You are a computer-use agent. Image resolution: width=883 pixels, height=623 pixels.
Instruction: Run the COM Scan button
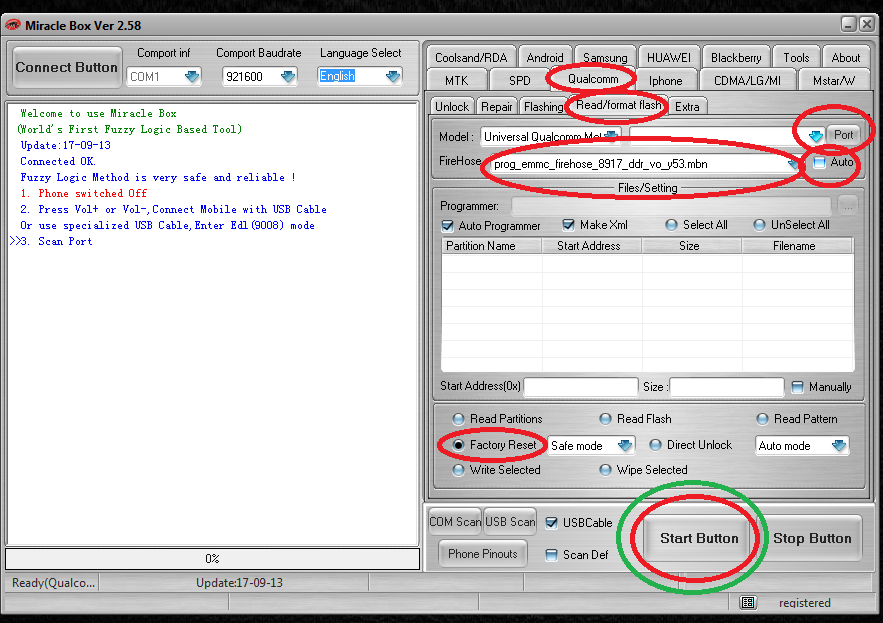(x=454, y=522)
